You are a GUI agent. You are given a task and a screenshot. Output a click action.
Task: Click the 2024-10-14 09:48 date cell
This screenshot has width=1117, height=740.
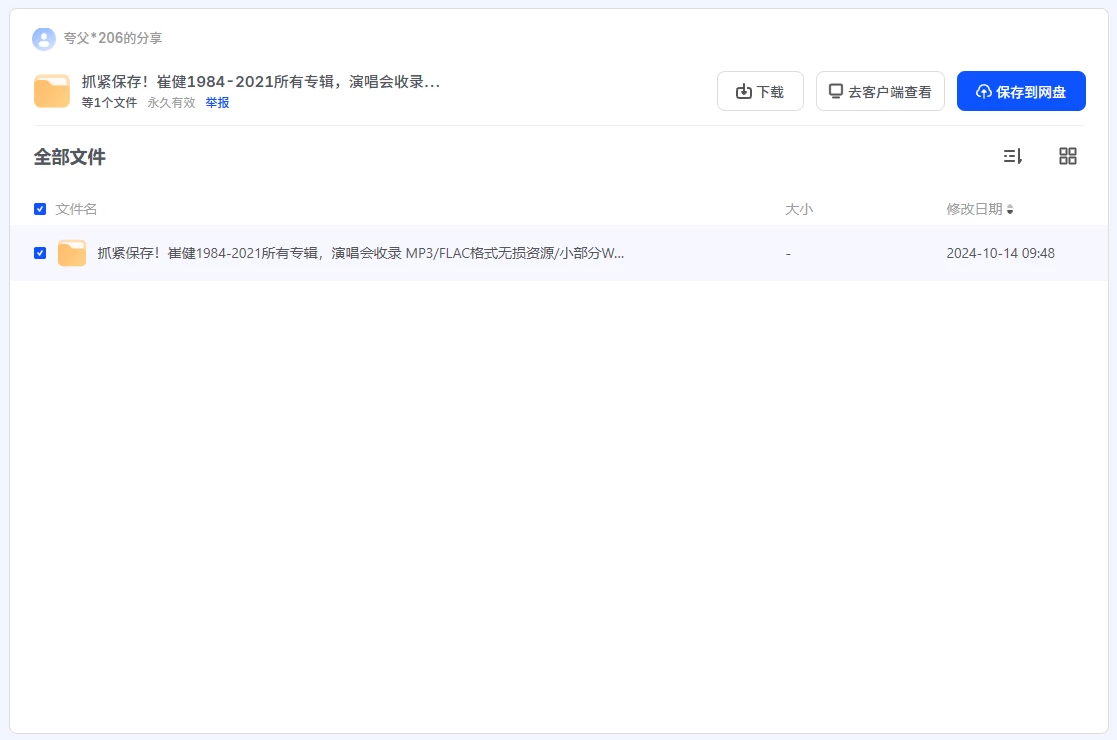pyautogui.click(x=1000, y=254)
